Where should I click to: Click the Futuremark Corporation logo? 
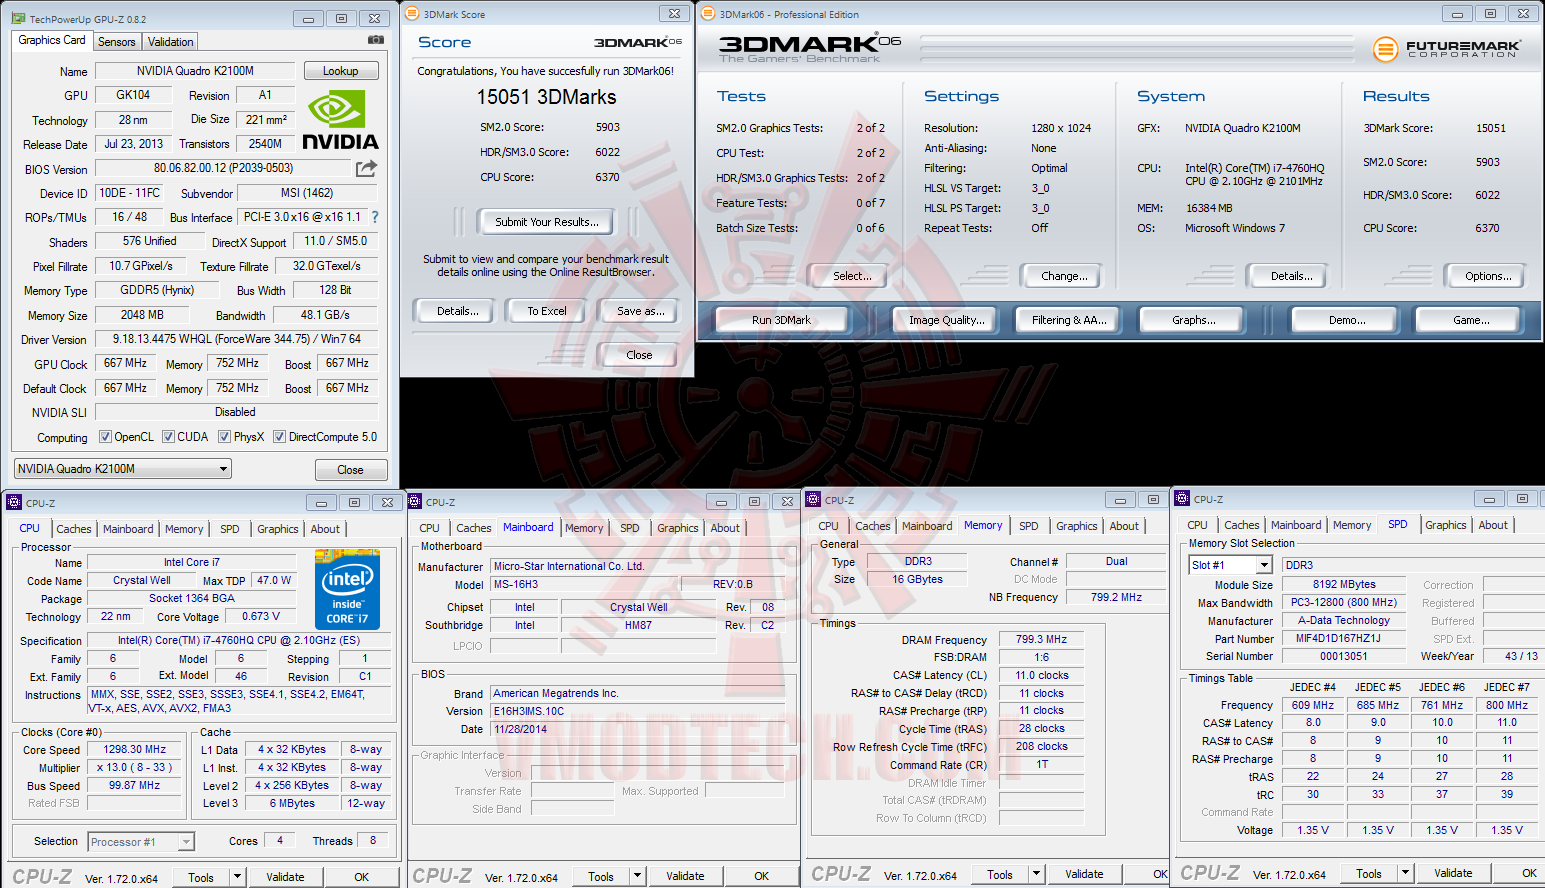click(x=1446, y=48)
